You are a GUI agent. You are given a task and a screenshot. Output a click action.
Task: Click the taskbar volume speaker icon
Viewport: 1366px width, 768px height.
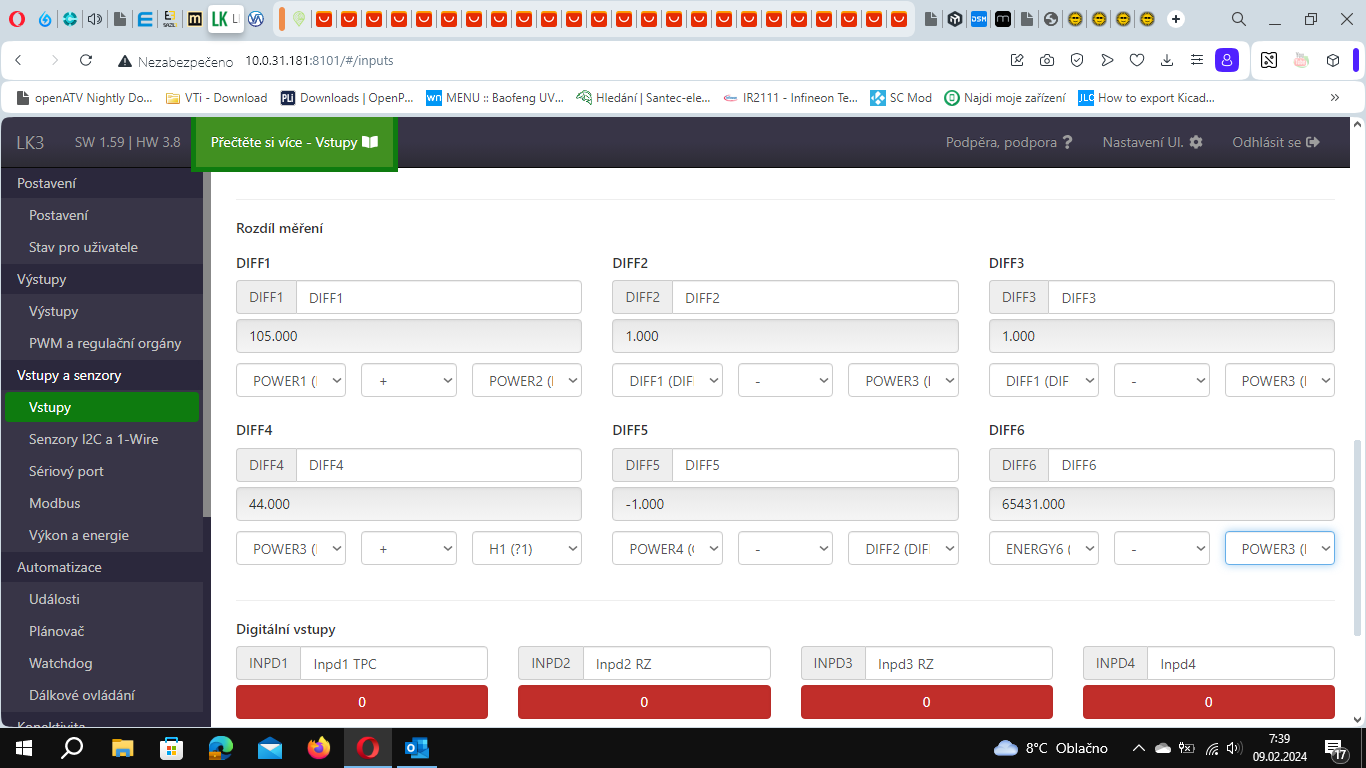coord(1234,748)
